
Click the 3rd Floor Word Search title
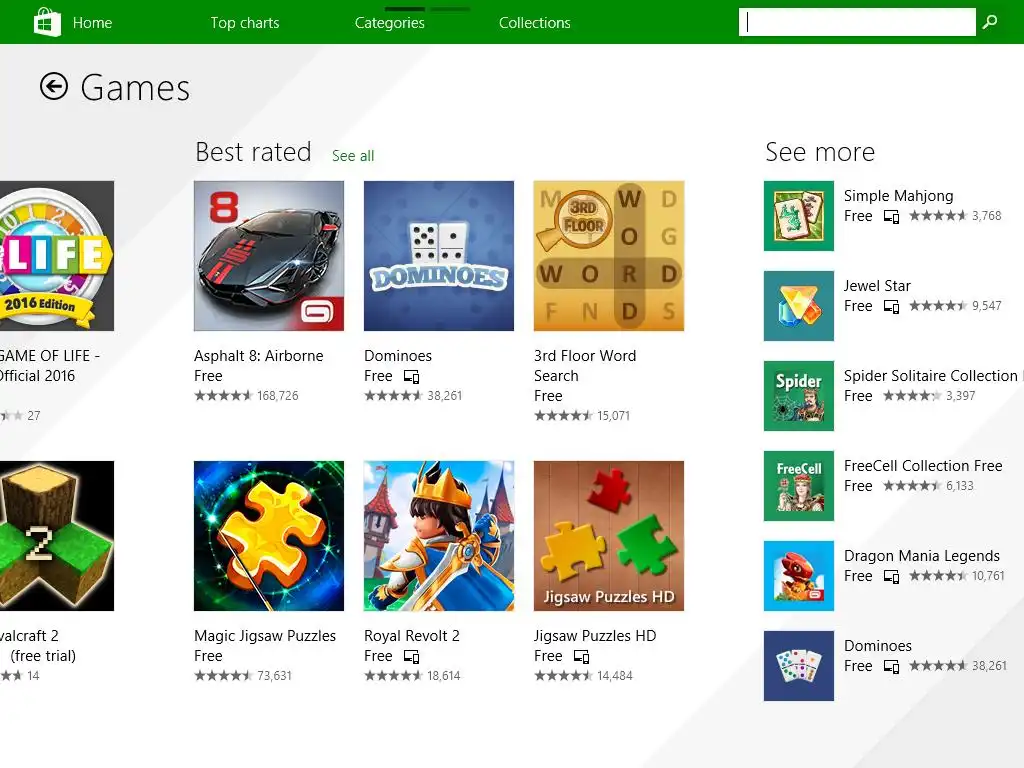pyautogui.click(x=584, y=366)
